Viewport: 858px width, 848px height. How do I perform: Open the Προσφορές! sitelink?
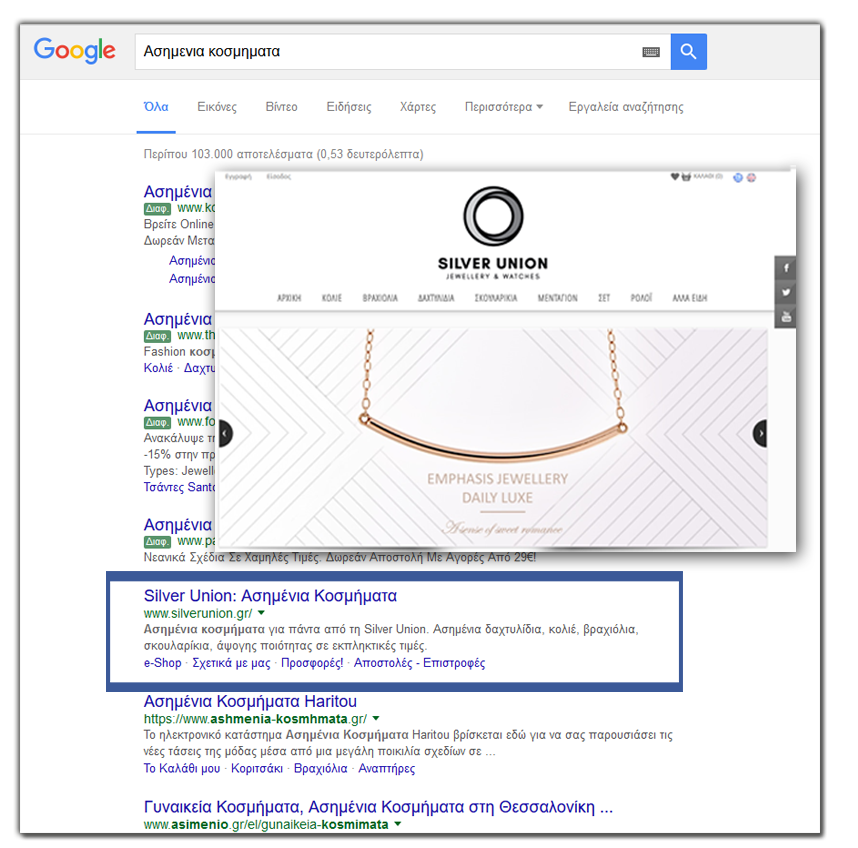(x=312, y=663)
